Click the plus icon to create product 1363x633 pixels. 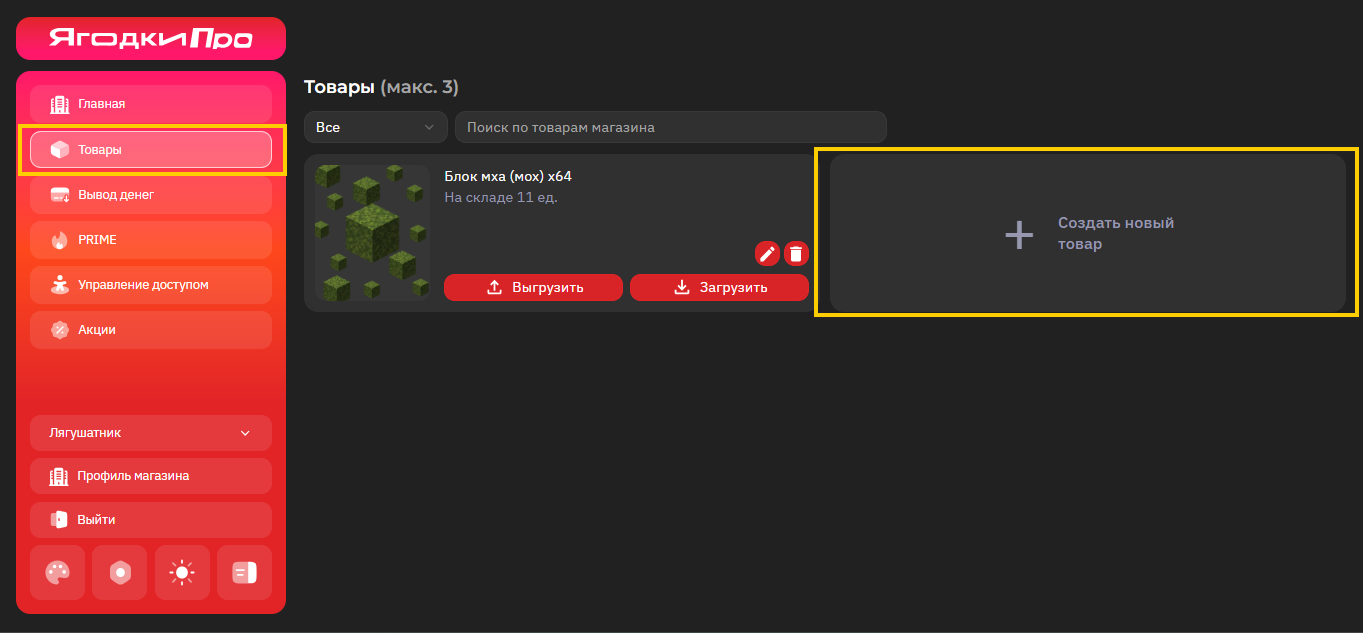[1019, 234]
